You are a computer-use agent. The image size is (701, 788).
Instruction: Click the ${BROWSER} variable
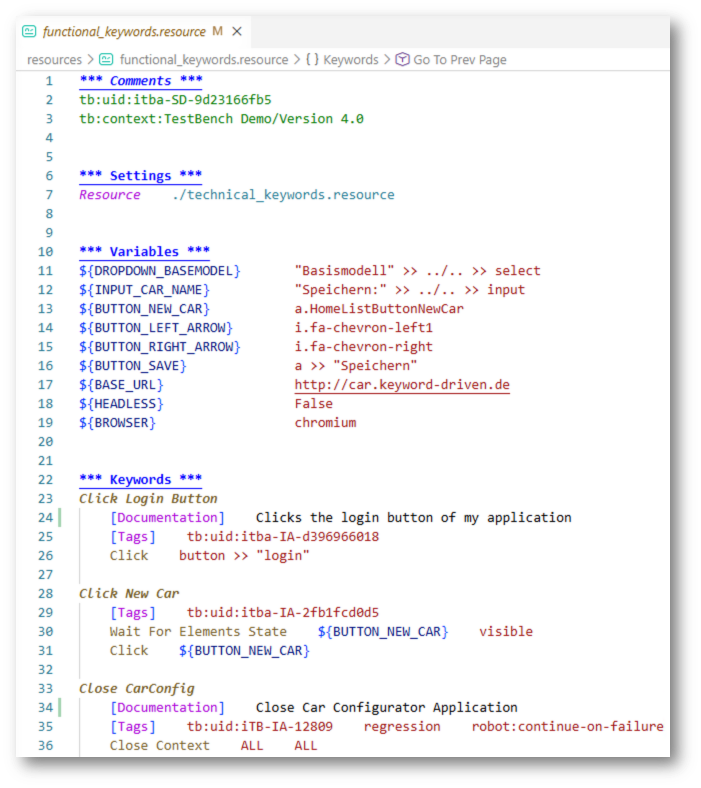click(118, 423)
